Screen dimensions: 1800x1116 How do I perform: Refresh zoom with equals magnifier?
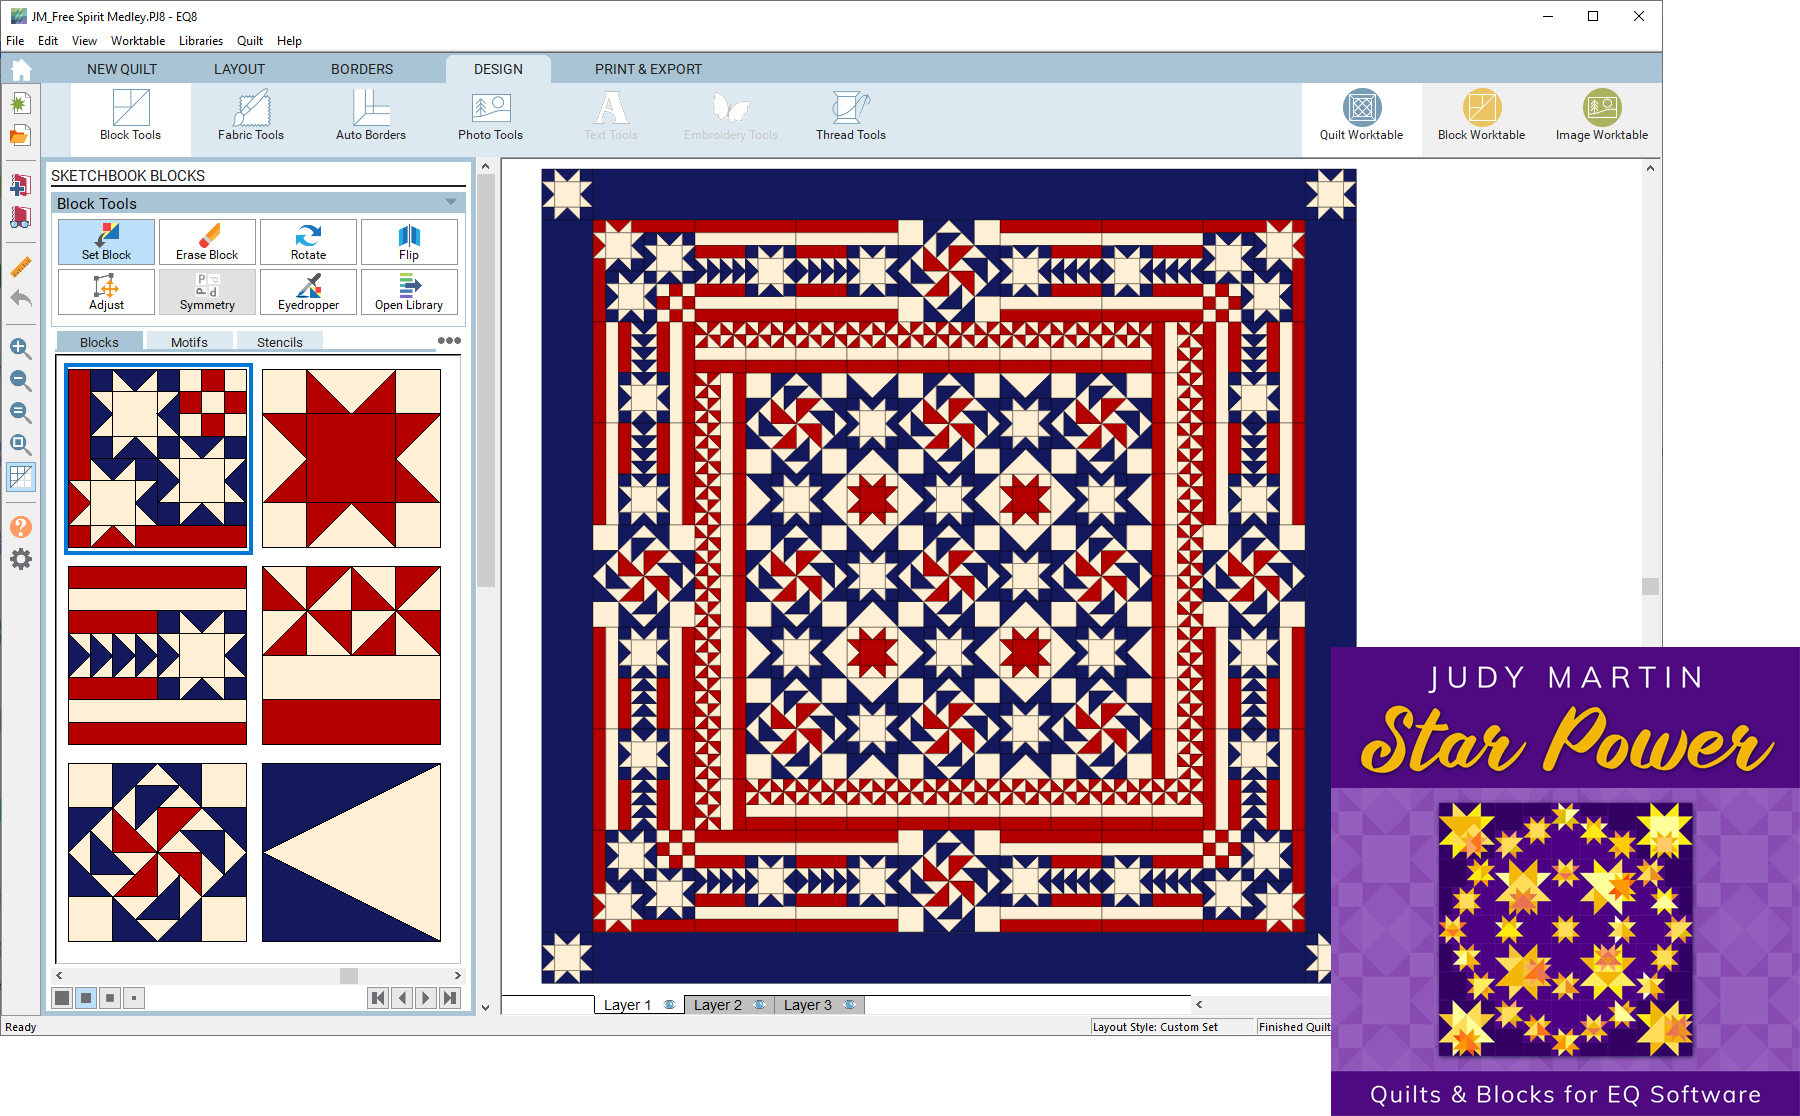point(20,412)
